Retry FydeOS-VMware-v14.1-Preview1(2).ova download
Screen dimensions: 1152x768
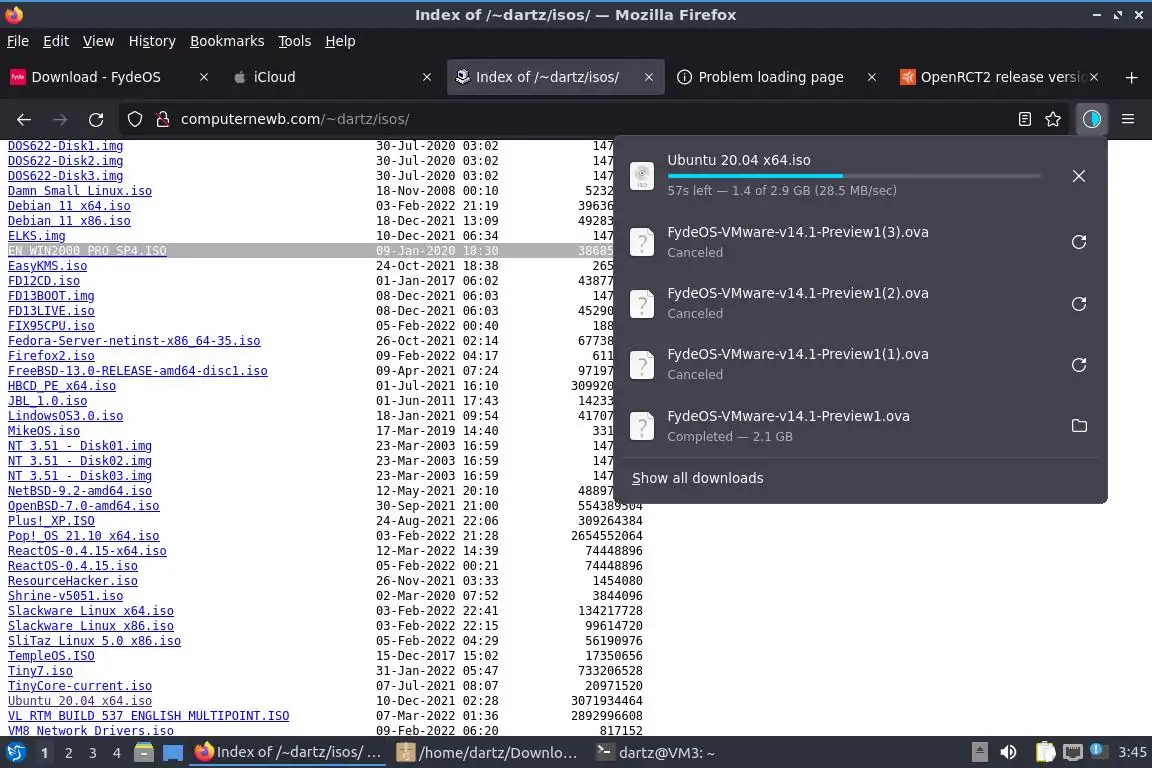coord(1079,304)
